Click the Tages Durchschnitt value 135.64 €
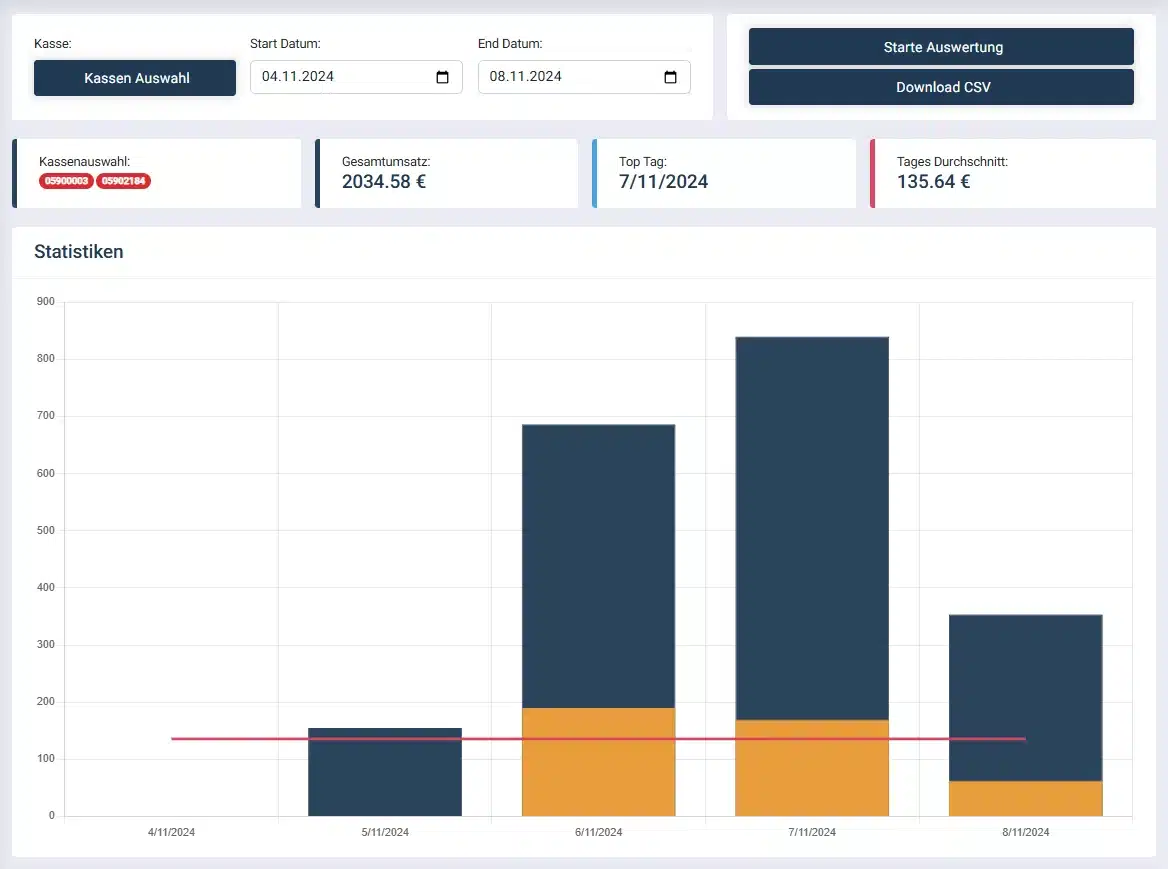The image size is (1168, 869). (933, 182)
